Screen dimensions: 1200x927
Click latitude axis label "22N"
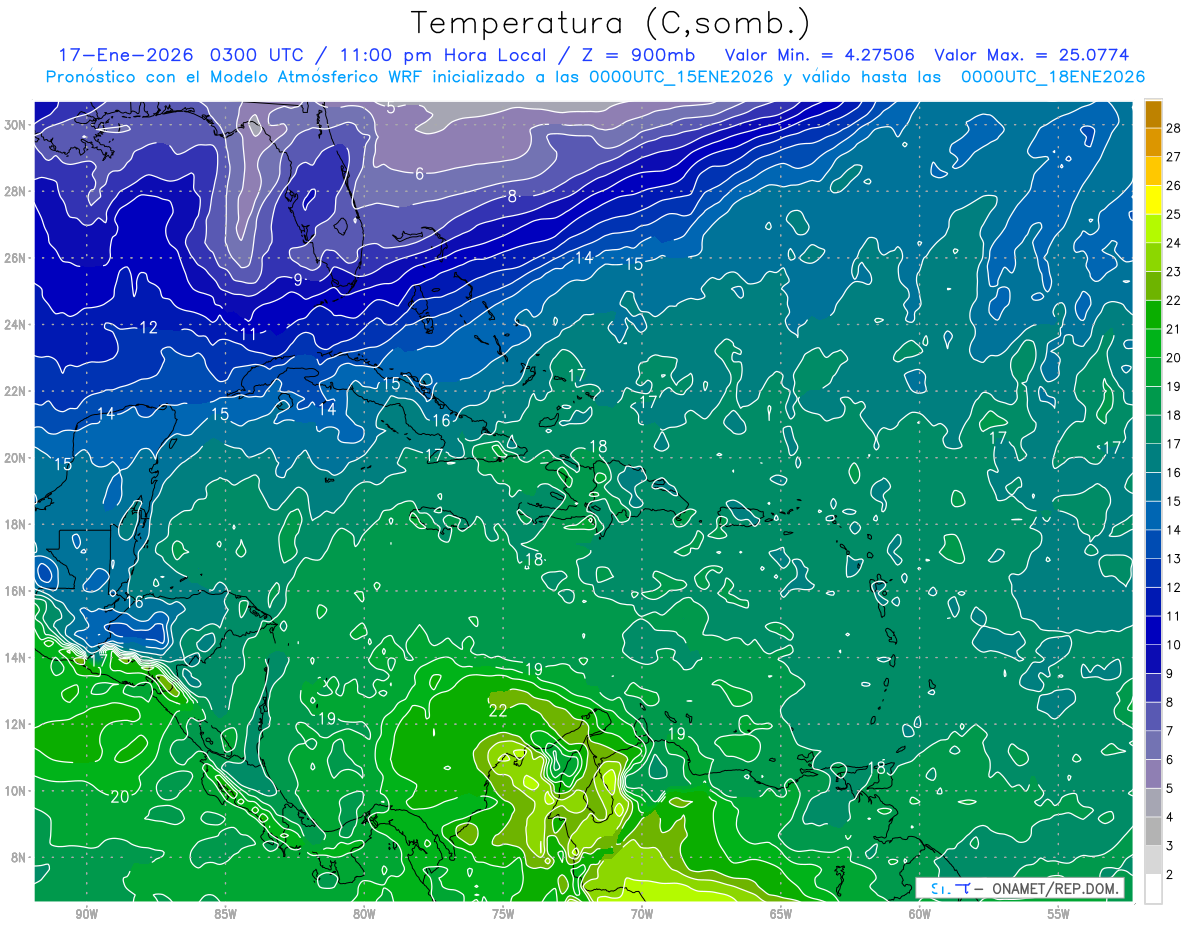[15, 391]
